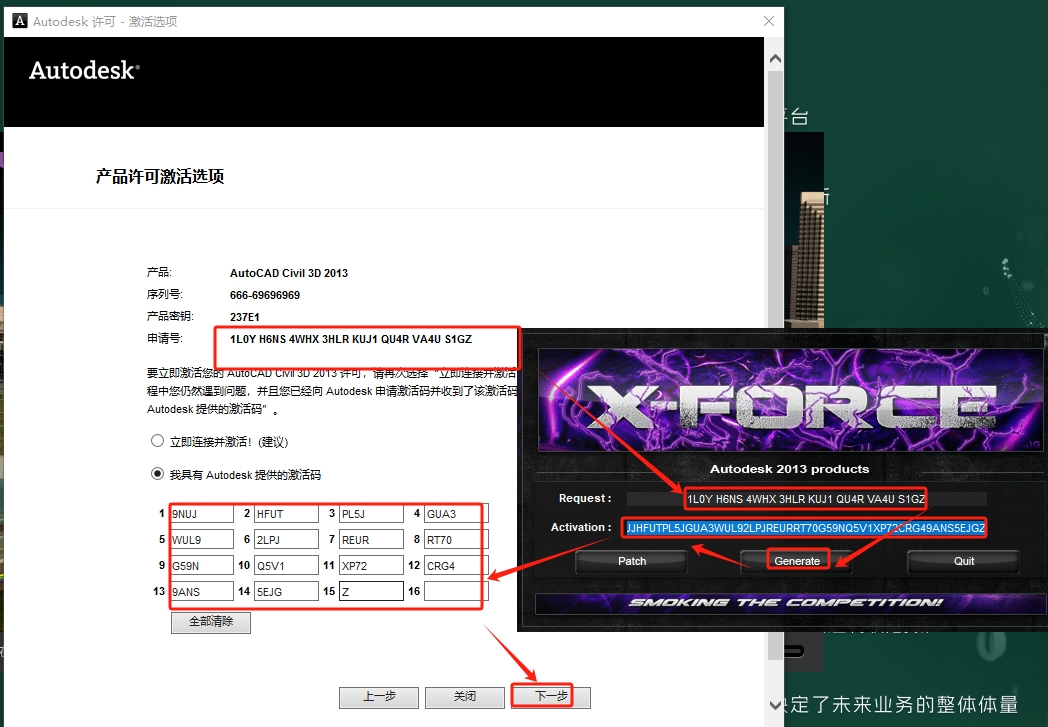Viewport: 1048px width, 727px height.
Task: Click activation code field 3 containing PL5J
Action: coord(372,514)
